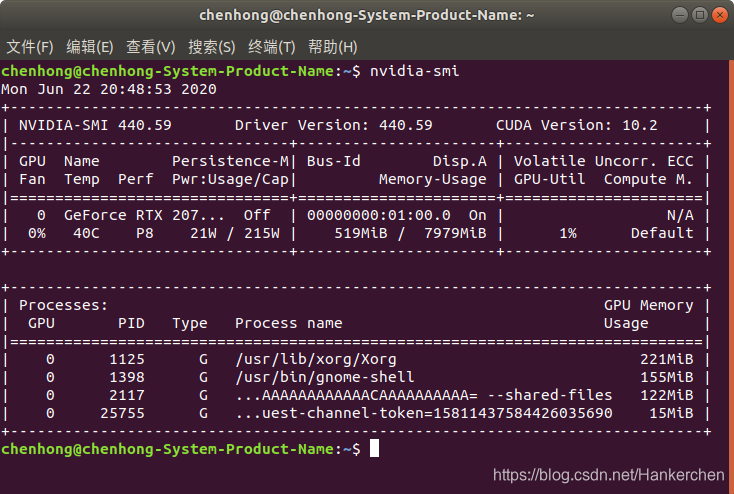
Task: Click the Compute M. header text
Action: coord(648,179)
